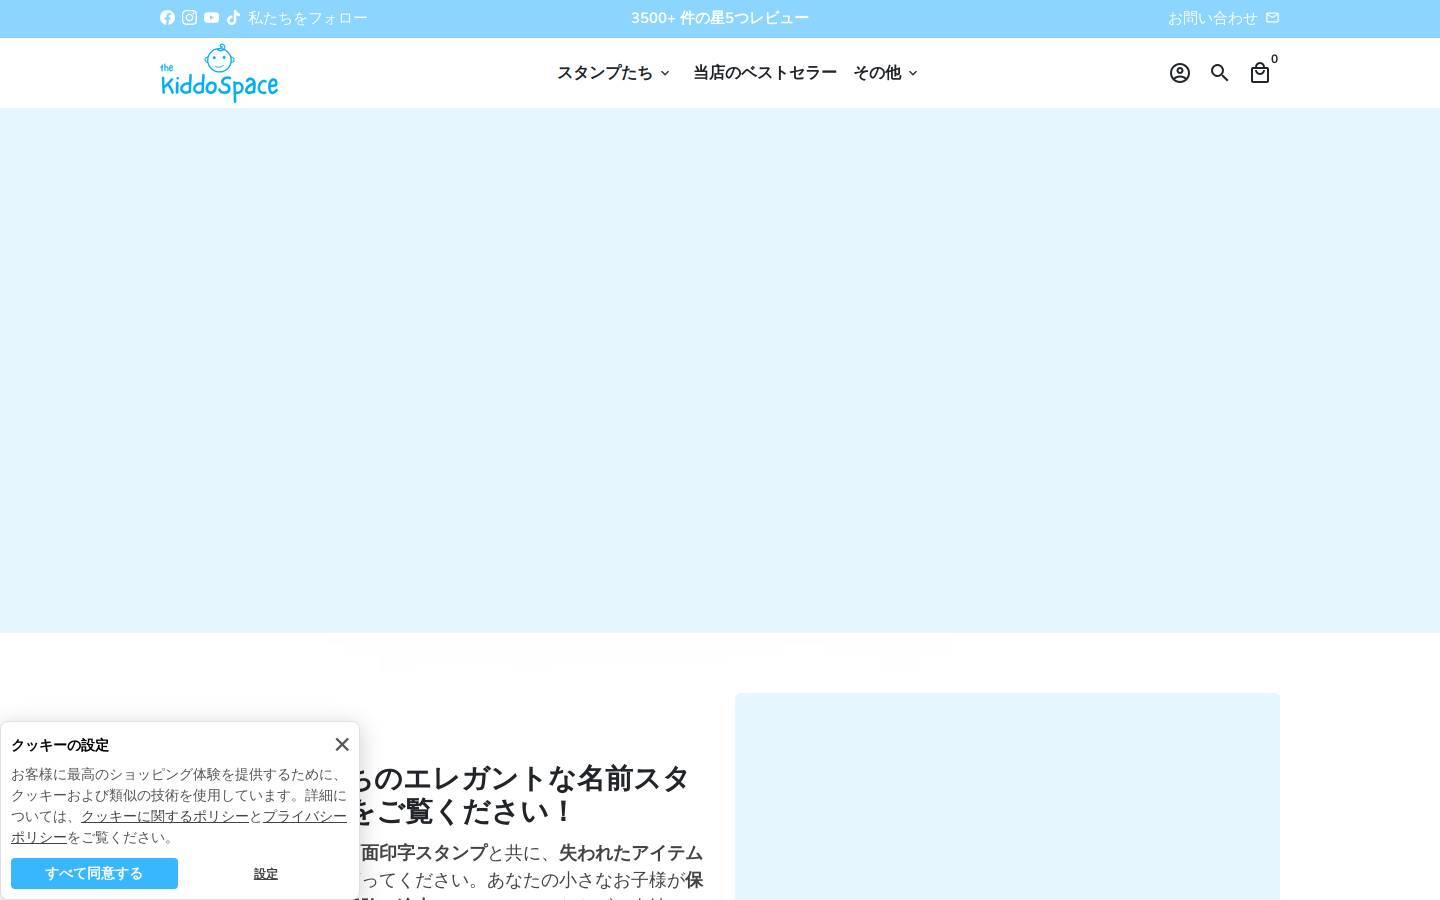Click 私たちをフォロー text

[308, 18]
